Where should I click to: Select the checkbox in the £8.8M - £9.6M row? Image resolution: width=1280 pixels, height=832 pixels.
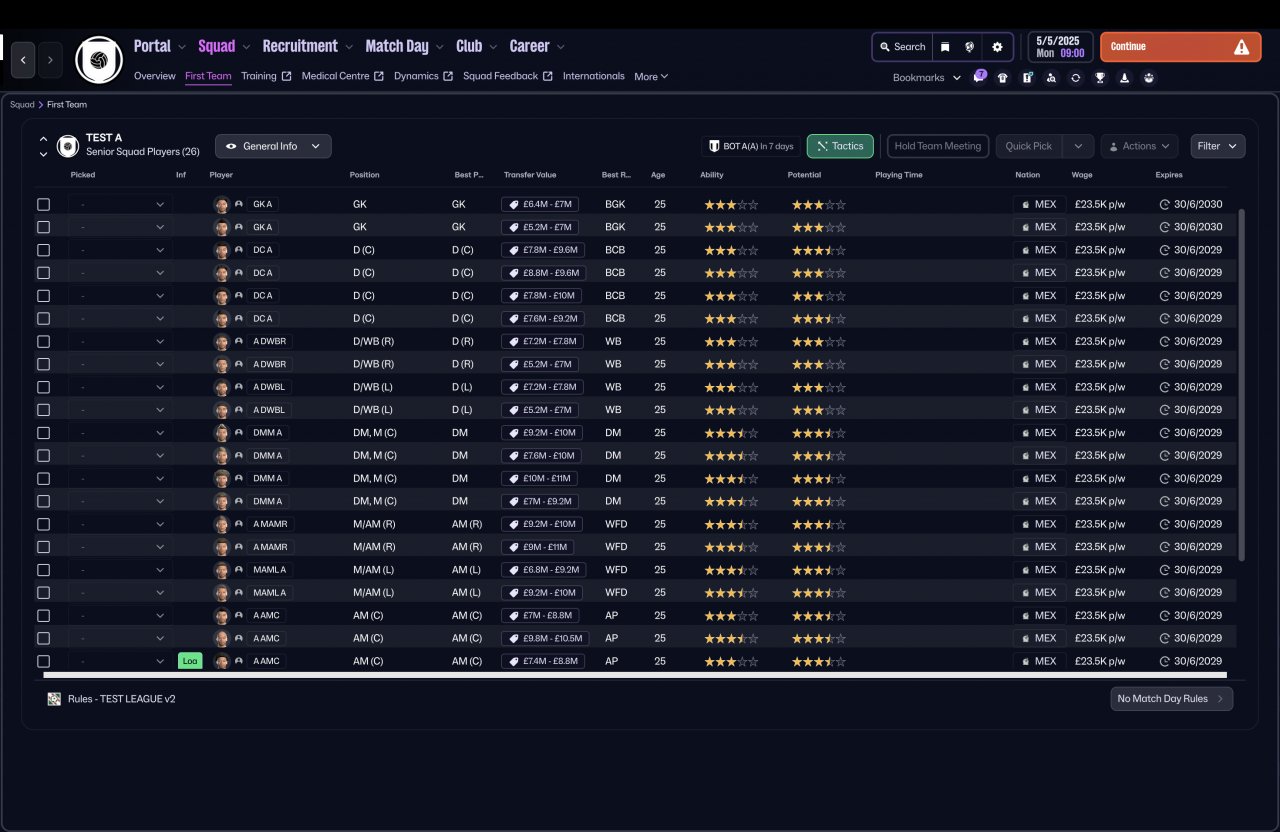tap(43, 273)
